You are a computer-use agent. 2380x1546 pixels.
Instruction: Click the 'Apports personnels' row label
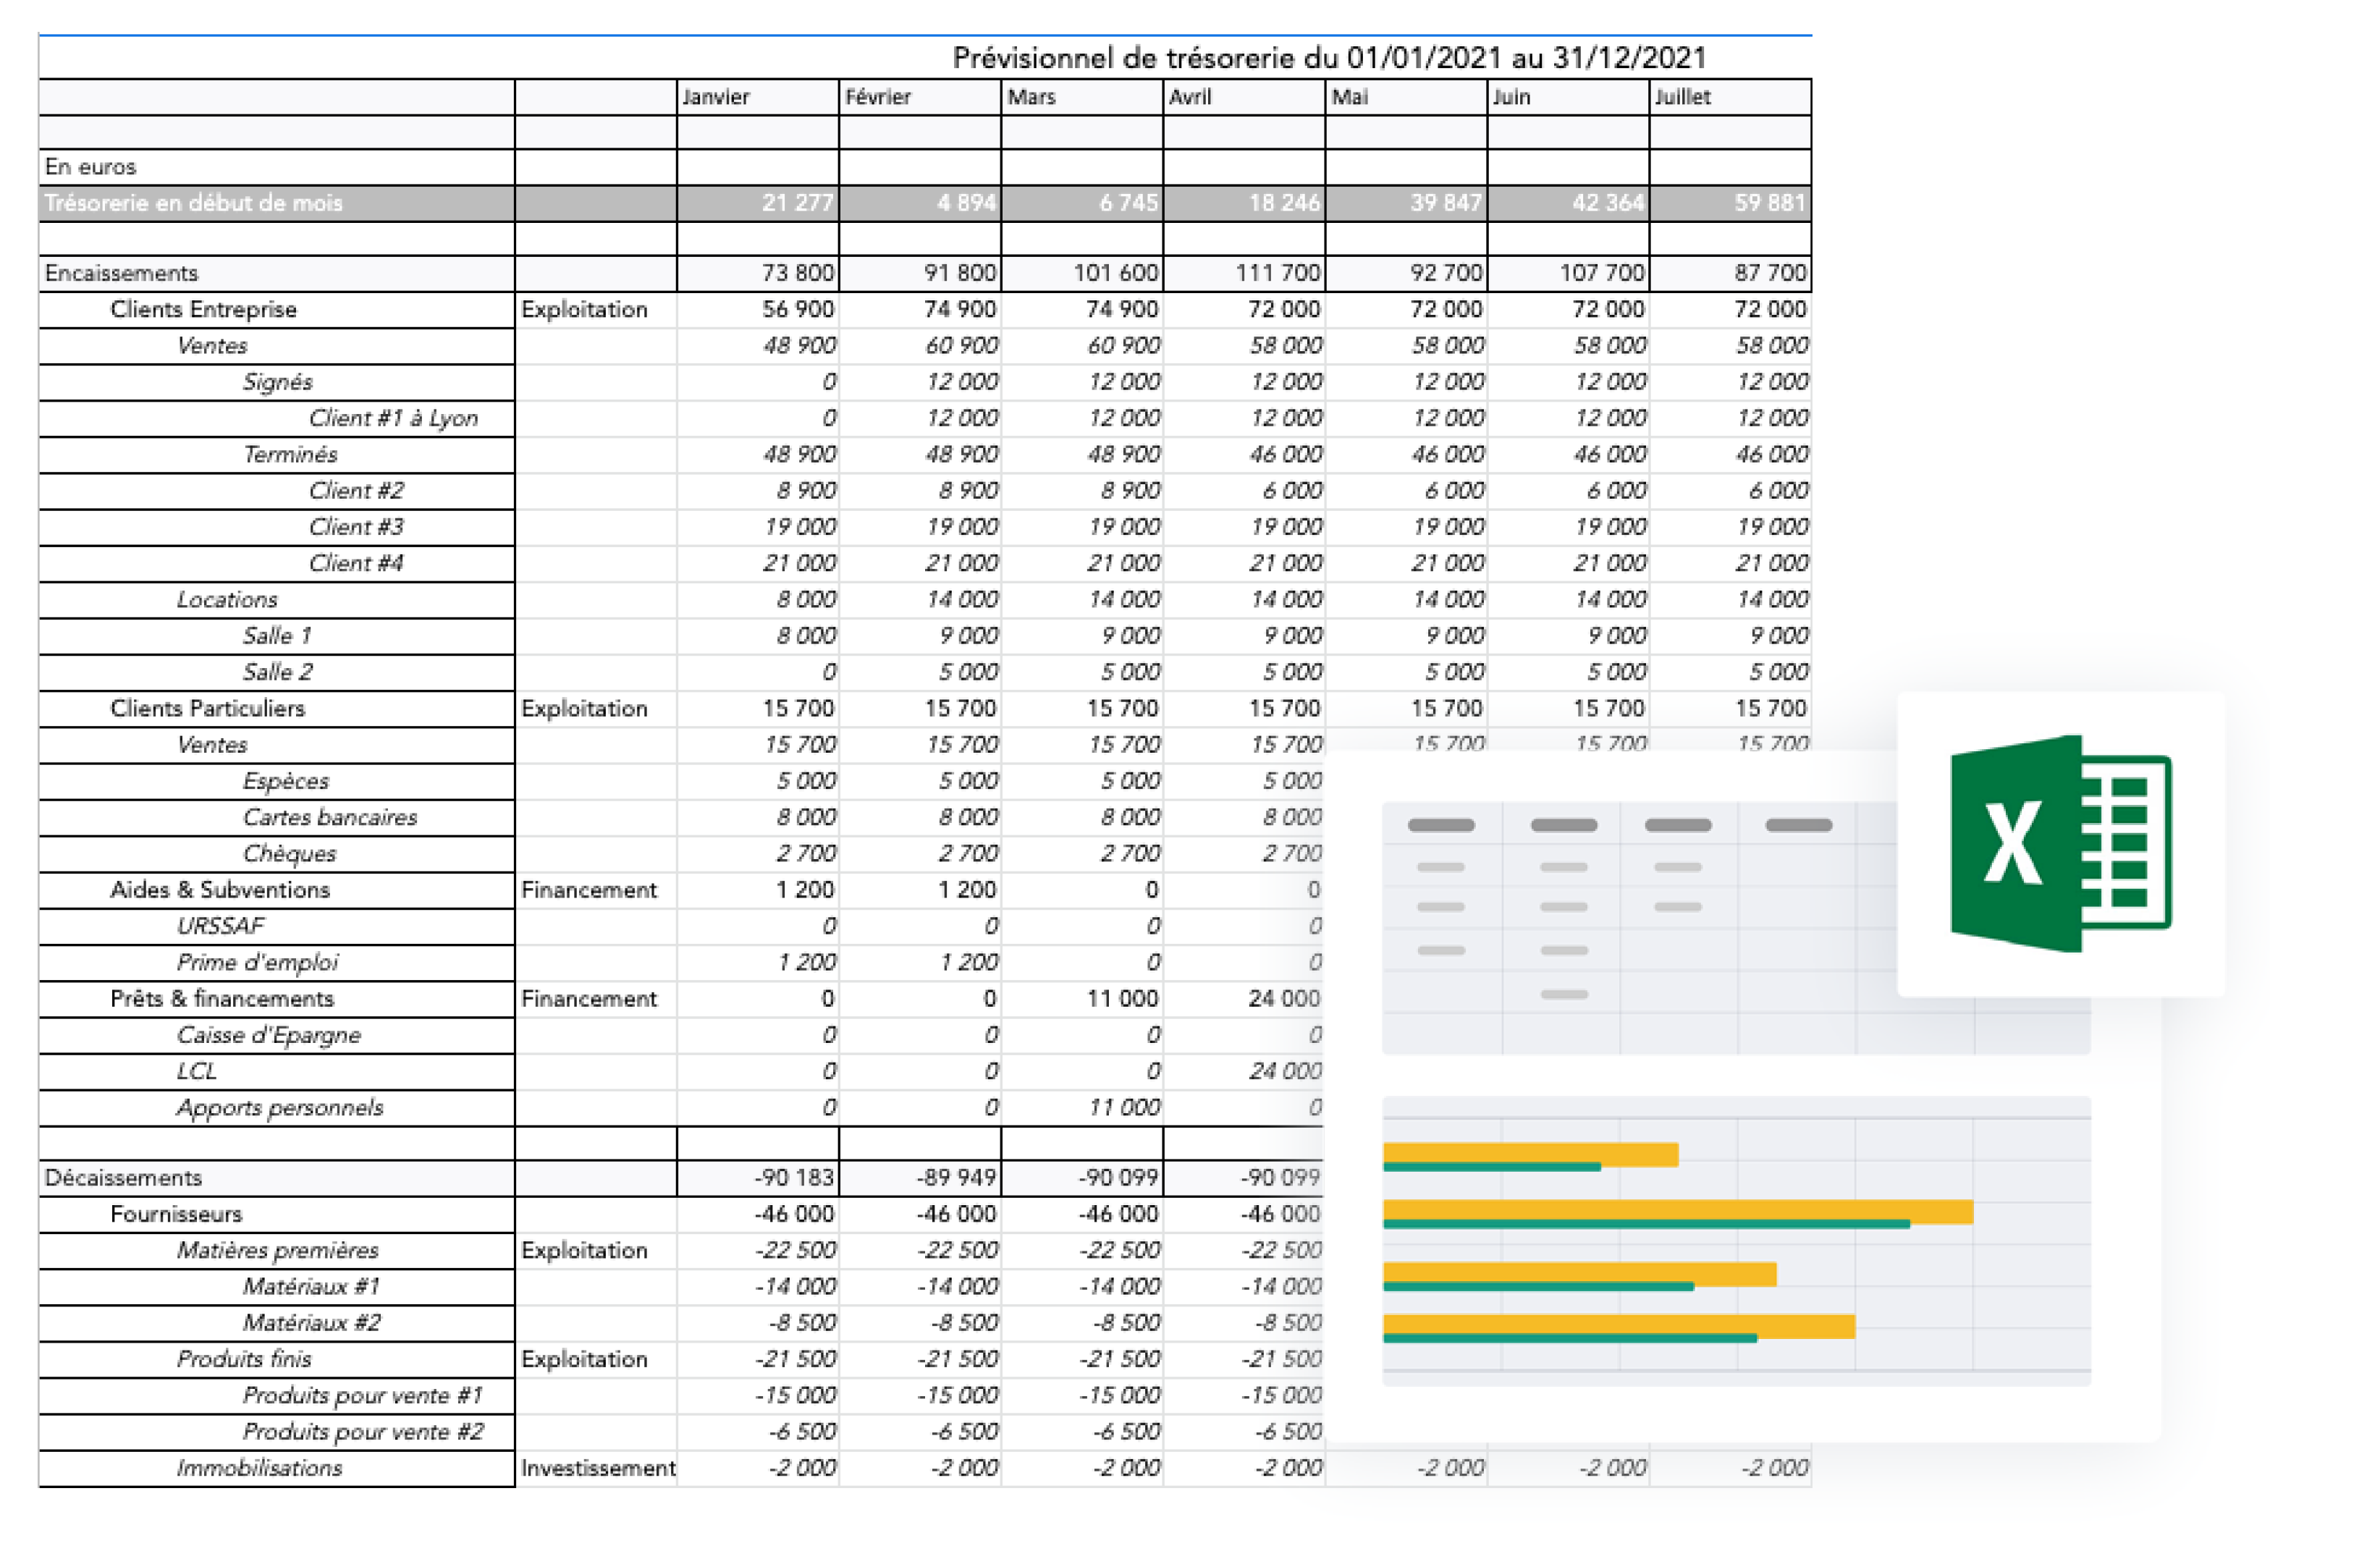(277, 1108)
